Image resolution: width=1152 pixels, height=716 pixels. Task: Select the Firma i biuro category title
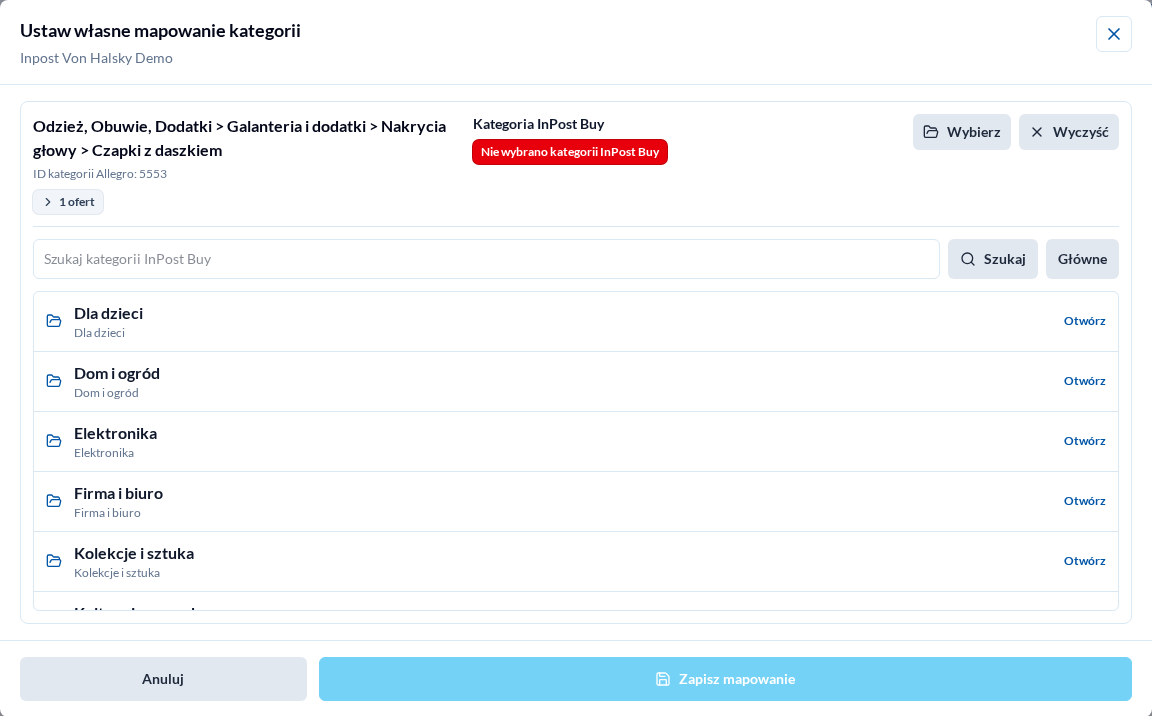coord(118,493)
